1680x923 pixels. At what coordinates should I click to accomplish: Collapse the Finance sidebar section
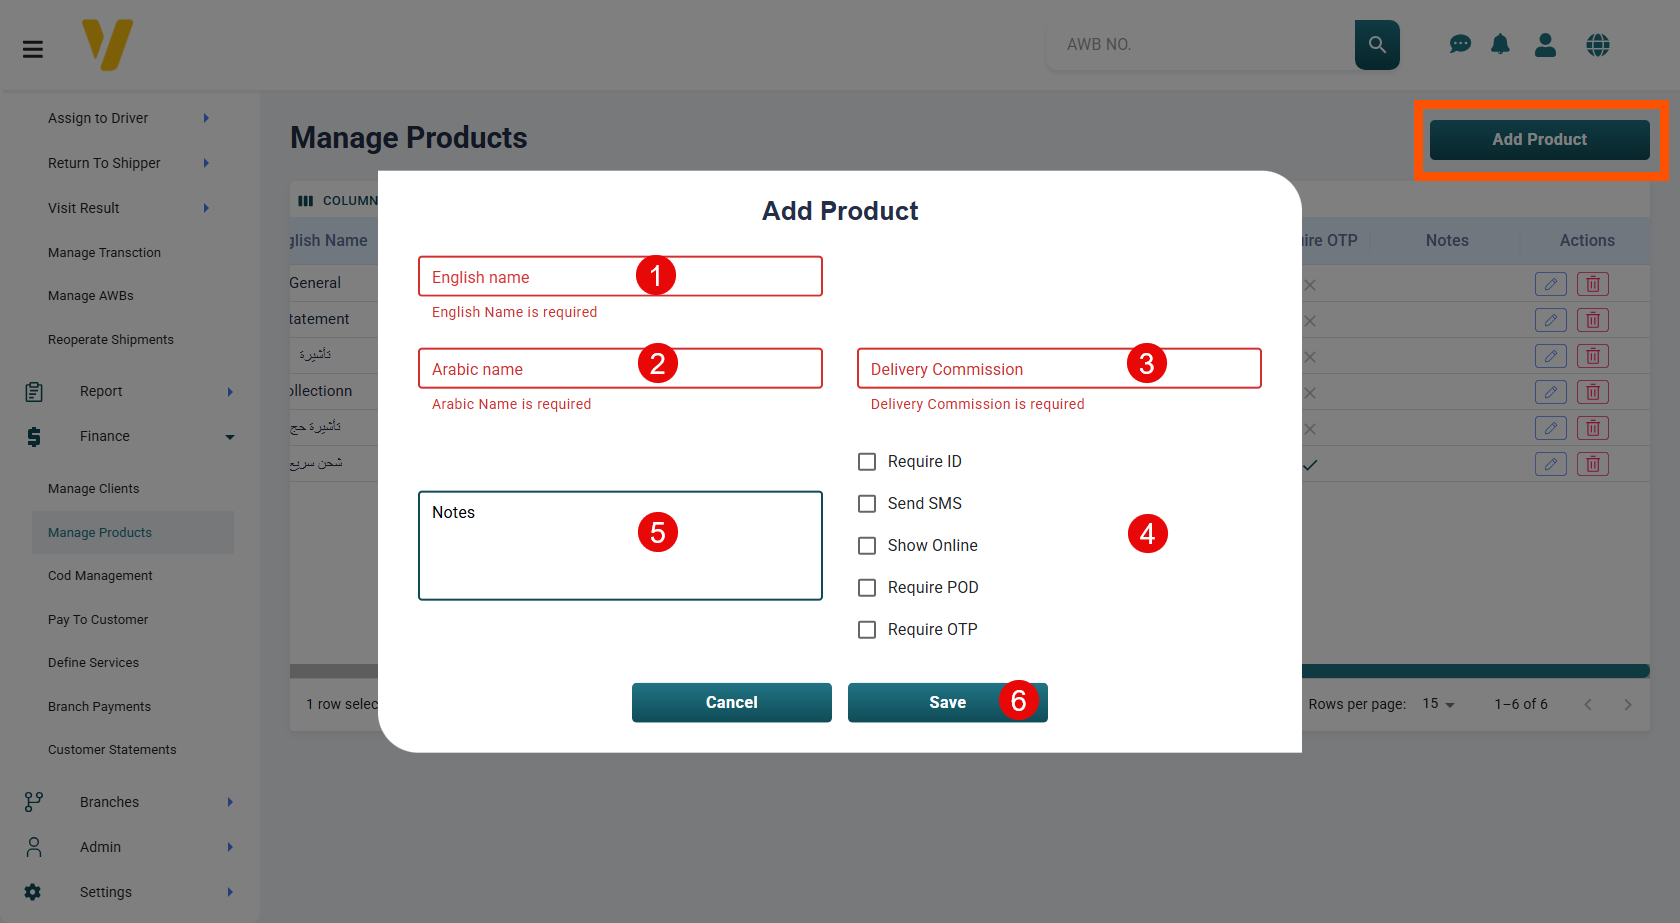tap(229, 436)
